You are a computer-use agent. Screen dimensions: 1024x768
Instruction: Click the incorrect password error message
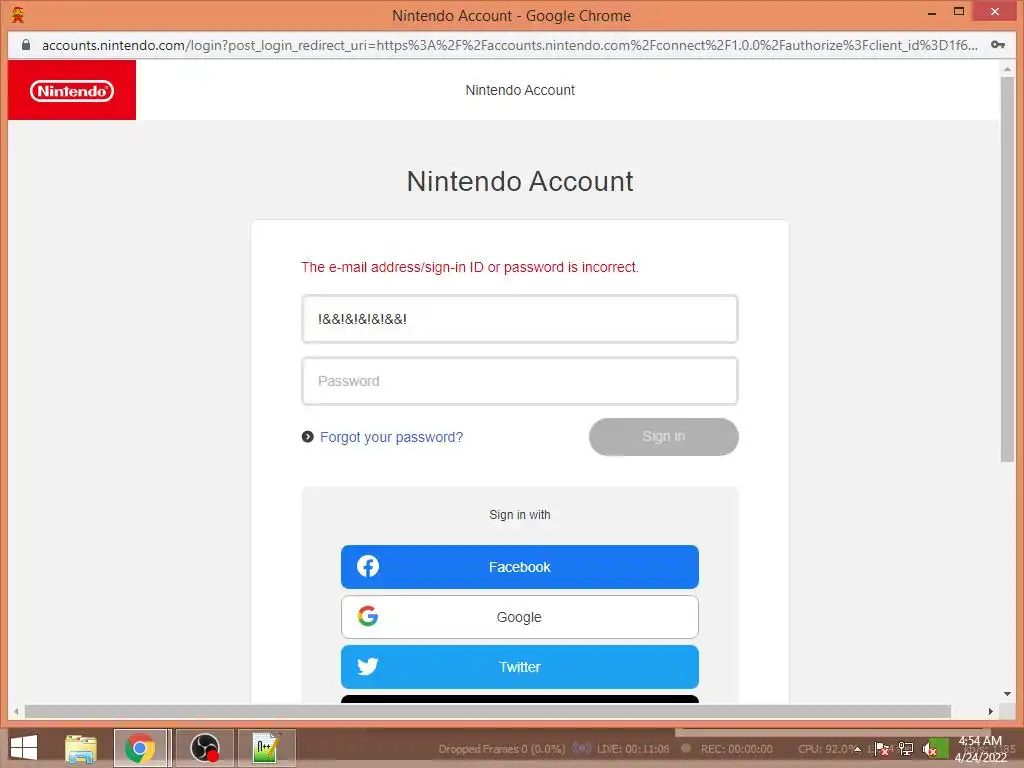(x=470, y=267)
